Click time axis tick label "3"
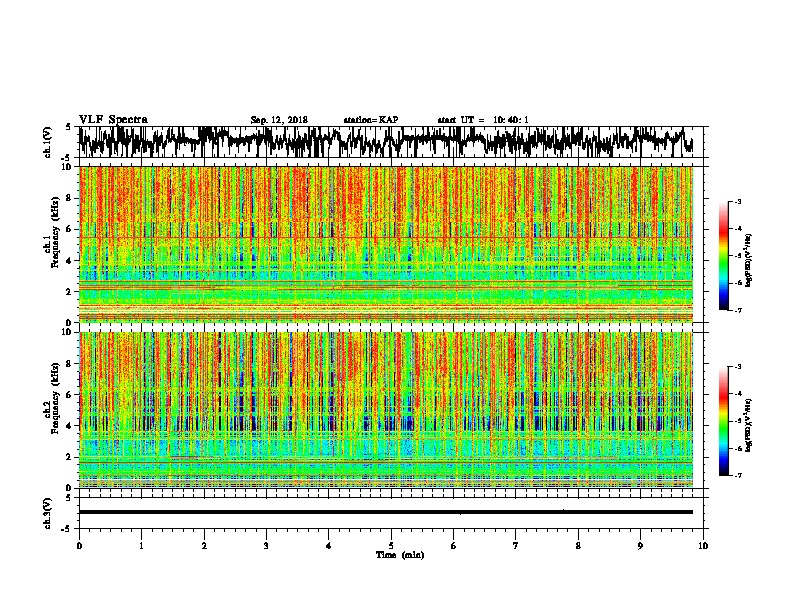792x612 pixels. pos(266,546)
